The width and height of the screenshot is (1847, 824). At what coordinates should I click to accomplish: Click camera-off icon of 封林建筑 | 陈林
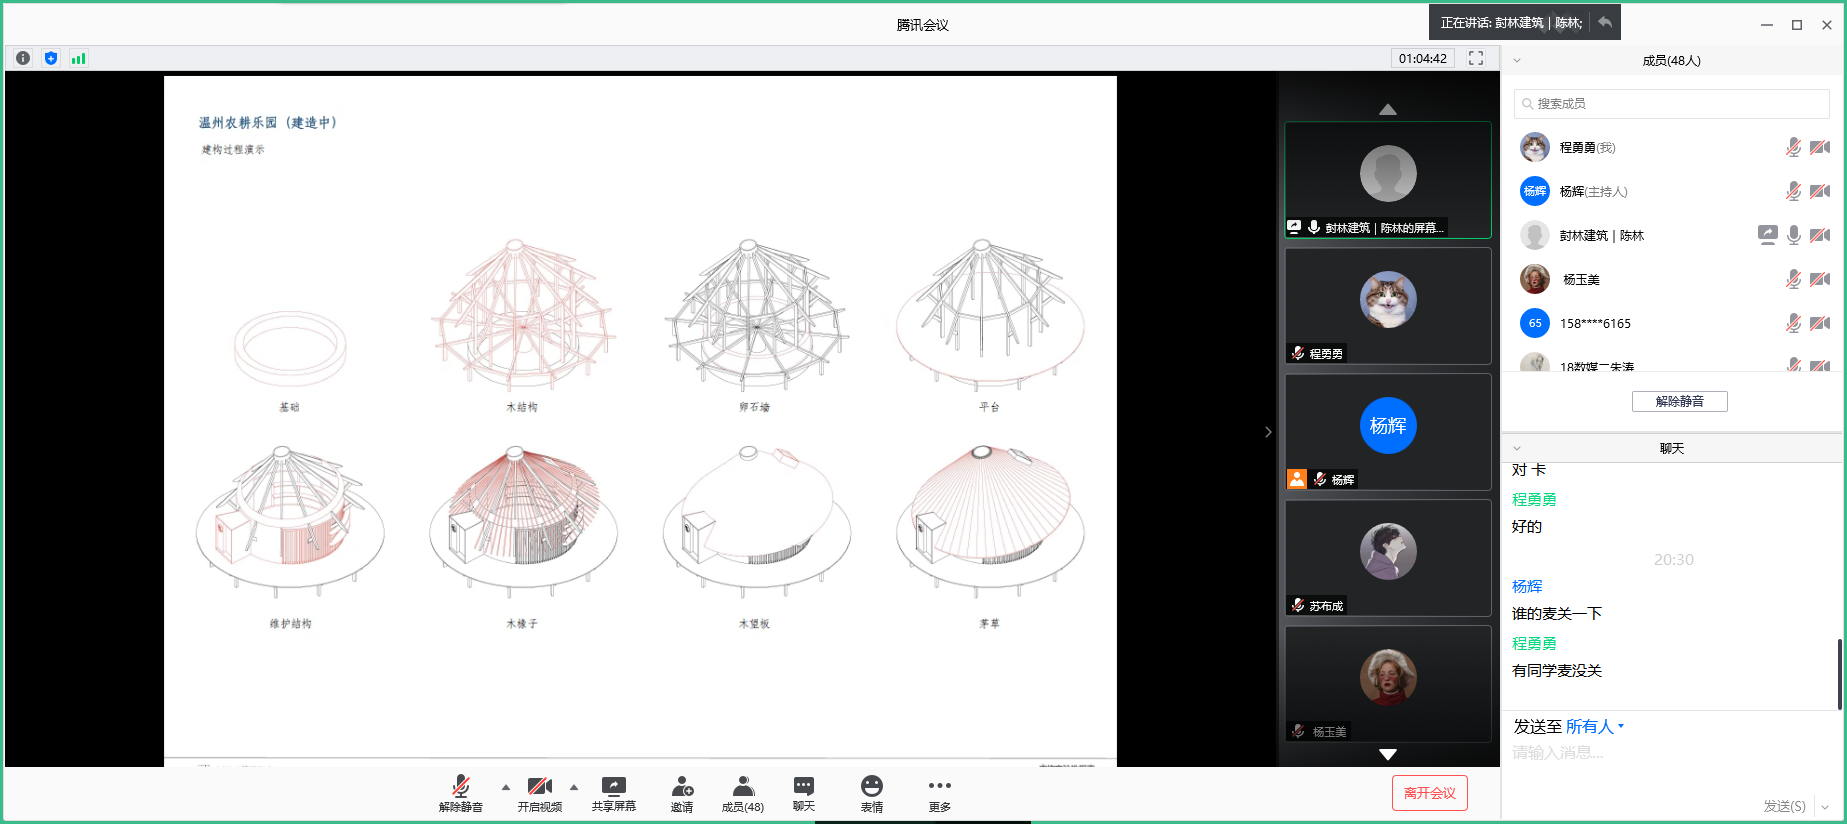(1820, 235)
